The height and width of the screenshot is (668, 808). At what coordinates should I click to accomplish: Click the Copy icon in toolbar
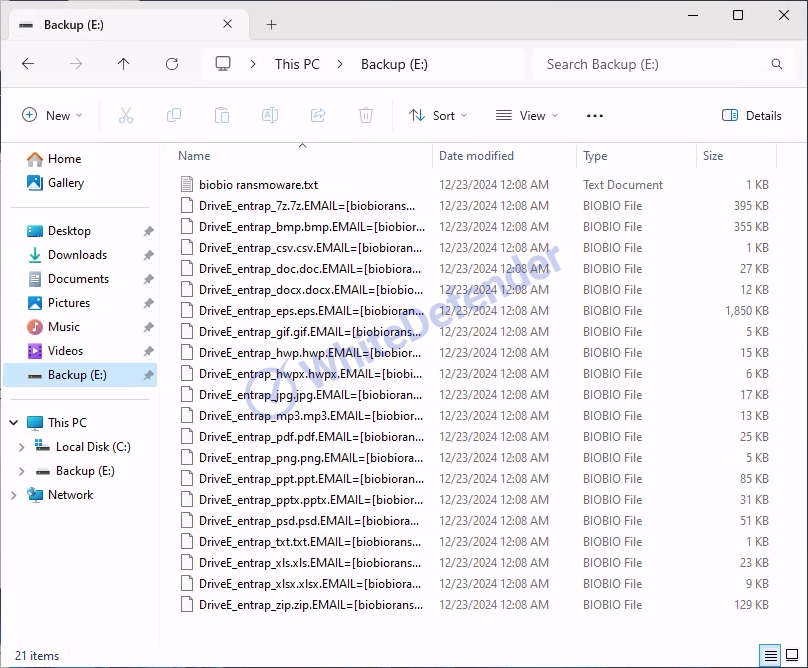click(174, 115)
